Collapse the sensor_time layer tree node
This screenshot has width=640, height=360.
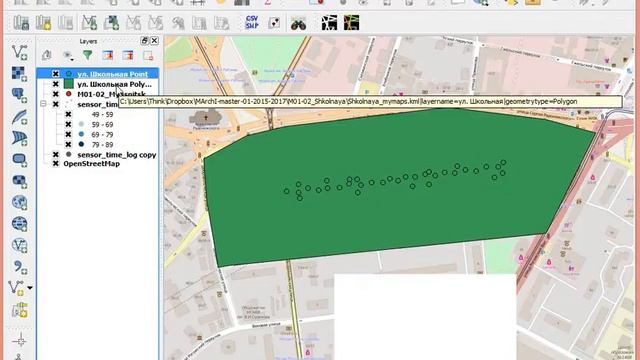click(x=43, y=104)
